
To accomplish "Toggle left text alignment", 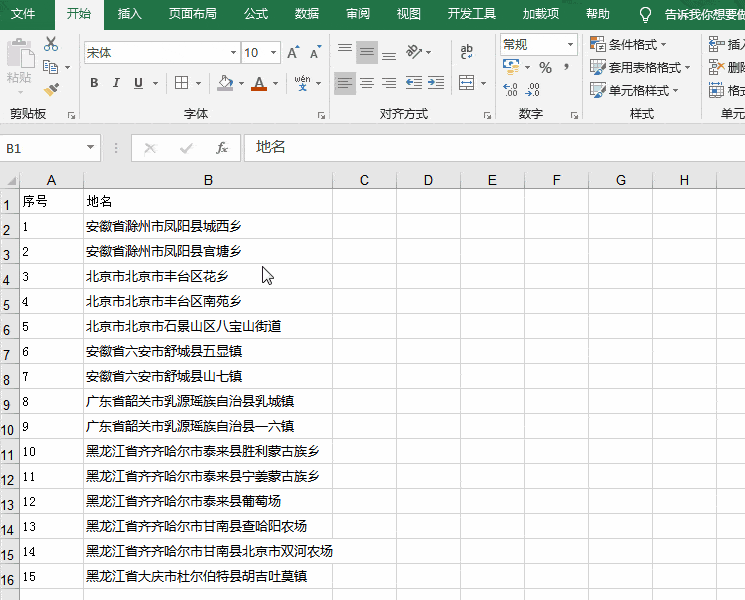I will (345, 84).
